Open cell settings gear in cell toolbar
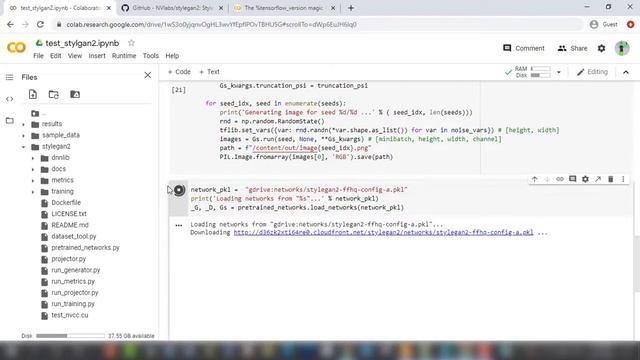 (585, 179)
